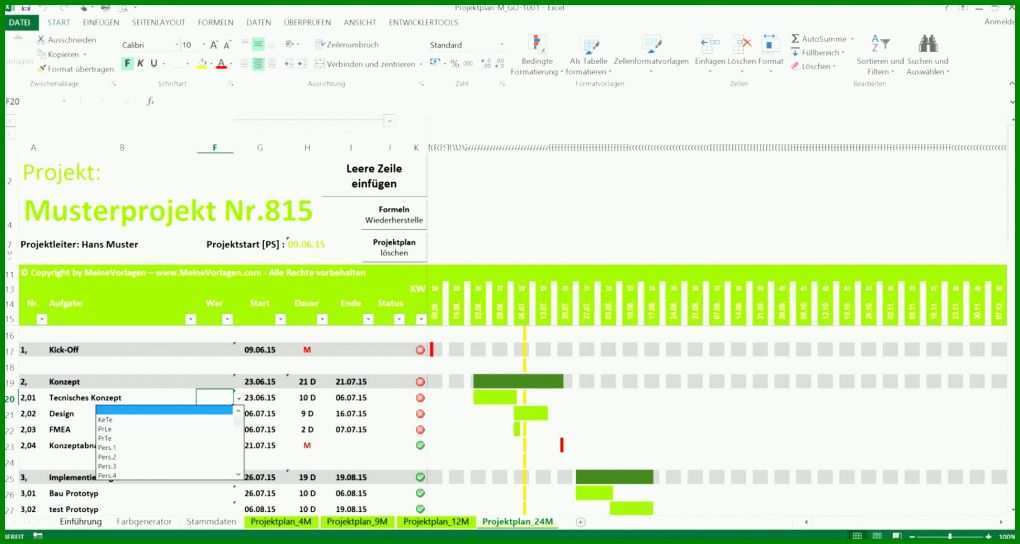
Task: Open the Standard number format dropdown
Action: click(502, 45)
